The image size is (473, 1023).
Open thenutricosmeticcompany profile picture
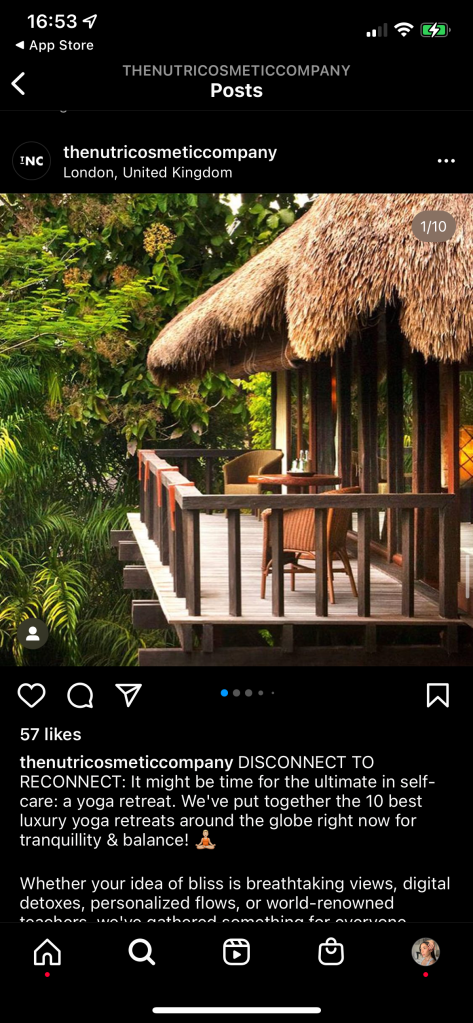[32, 161]
